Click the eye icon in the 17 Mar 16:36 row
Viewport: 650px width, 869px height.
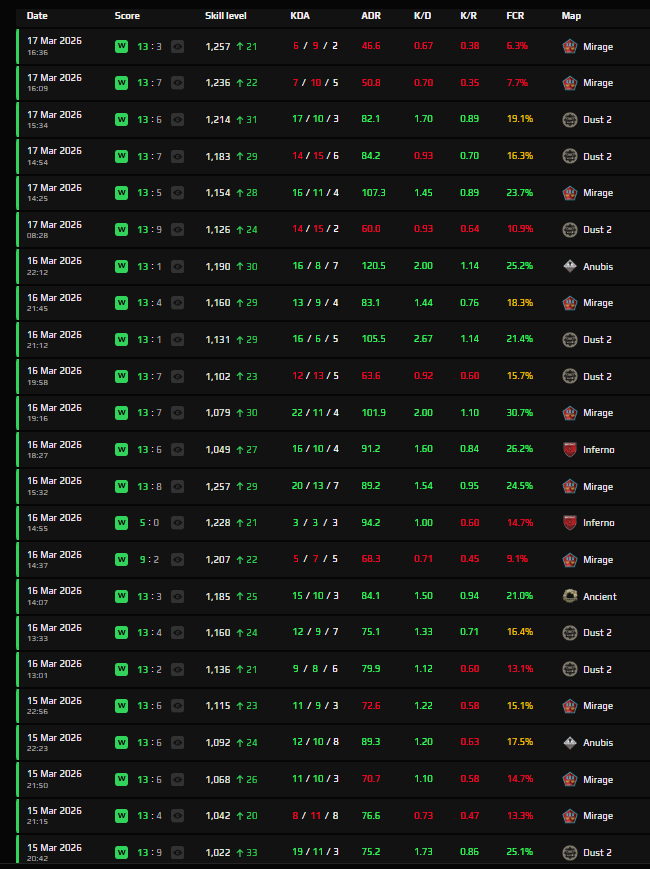coord(177,47)
